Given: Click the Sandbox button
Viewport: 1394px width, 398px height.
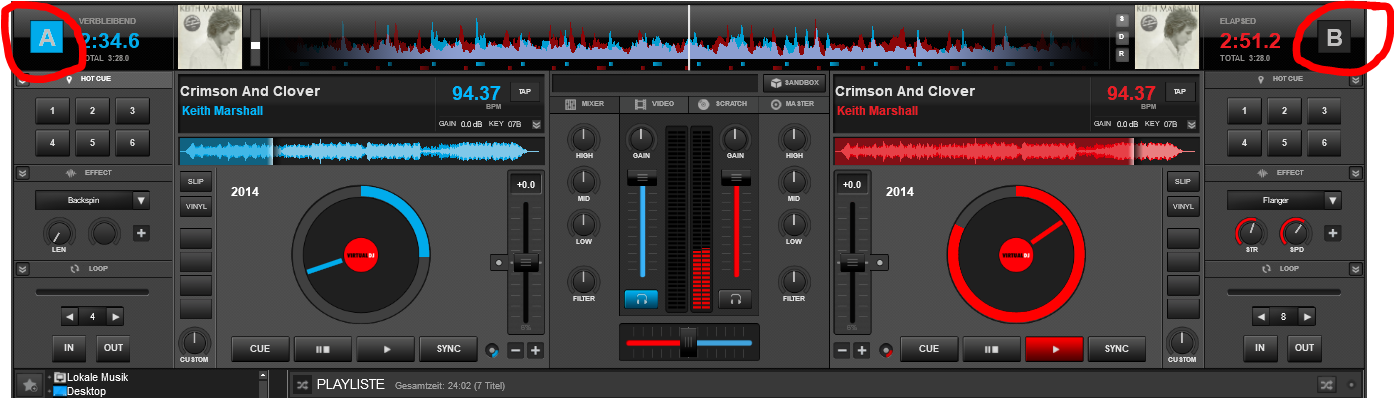Looking at the screenshot, I should 793,83.
